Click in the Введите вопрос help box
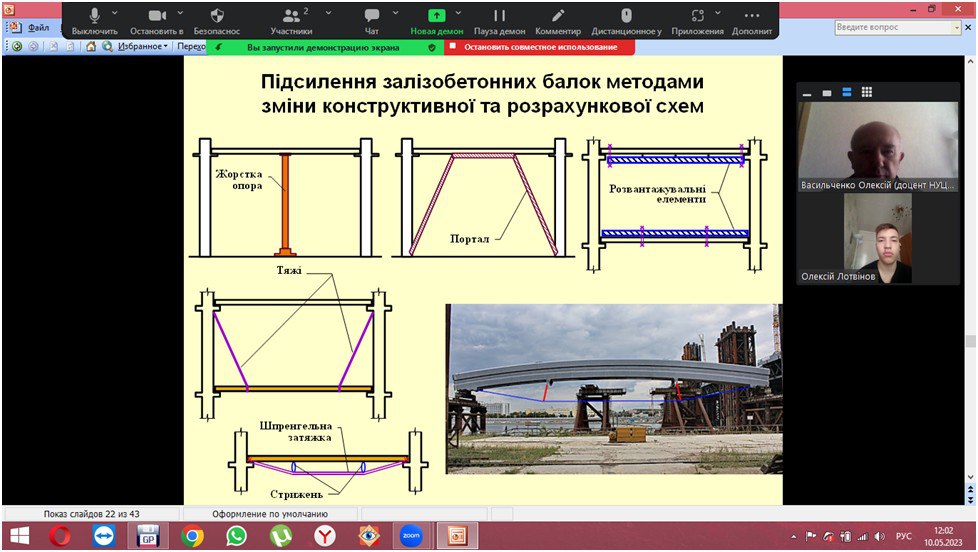Image resolution: width=978 pixels, height=552 pixels. tap(893, 27)
